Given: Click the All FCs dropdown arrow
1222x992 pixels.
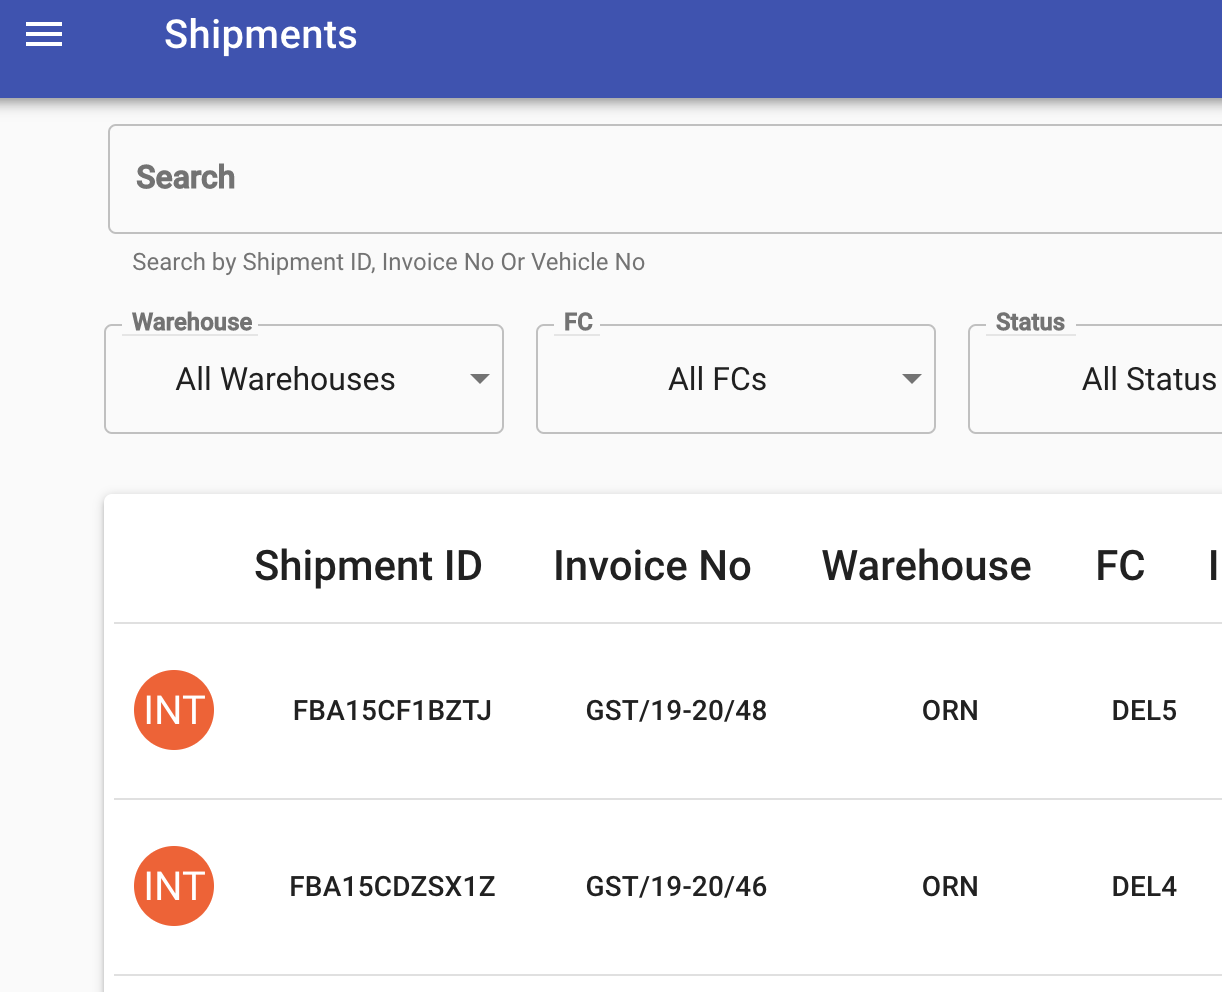Looking at the screenshot, I should click(x=910, y=379).
